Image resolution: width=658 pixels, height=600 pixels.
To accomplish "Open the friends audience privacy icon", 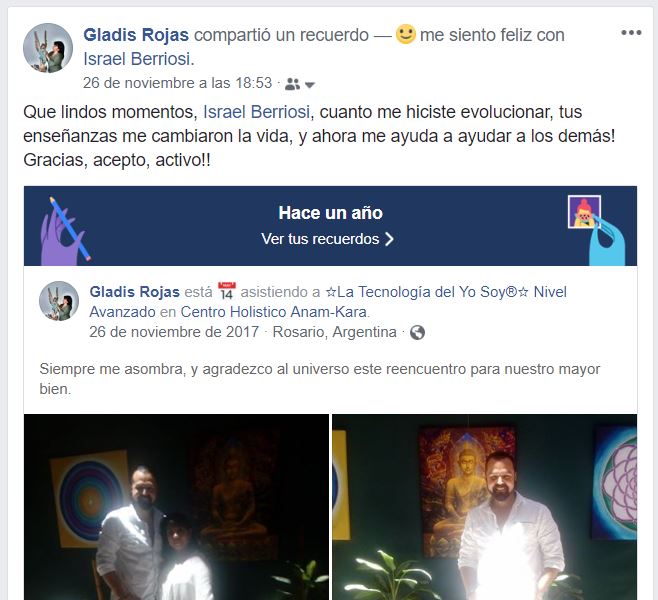I will [292, 84].
